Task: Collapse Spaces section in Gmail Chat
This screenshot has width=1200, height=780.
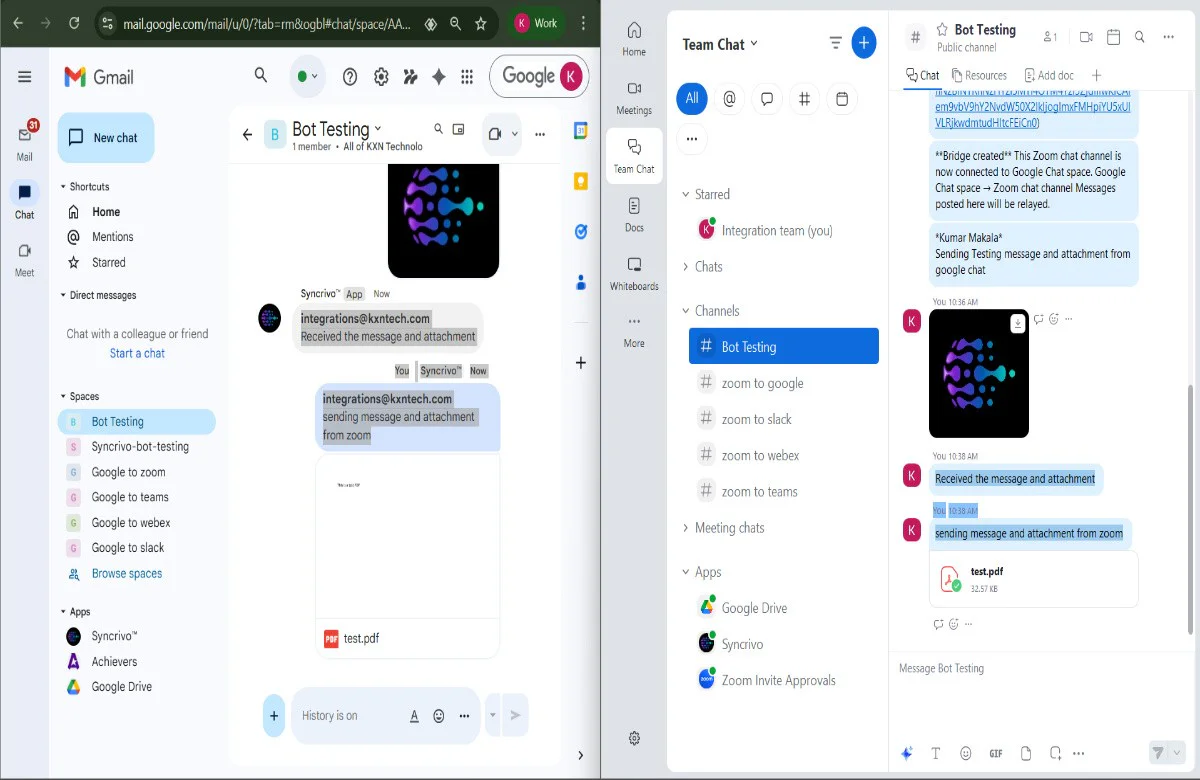Action: click(63, 397)
